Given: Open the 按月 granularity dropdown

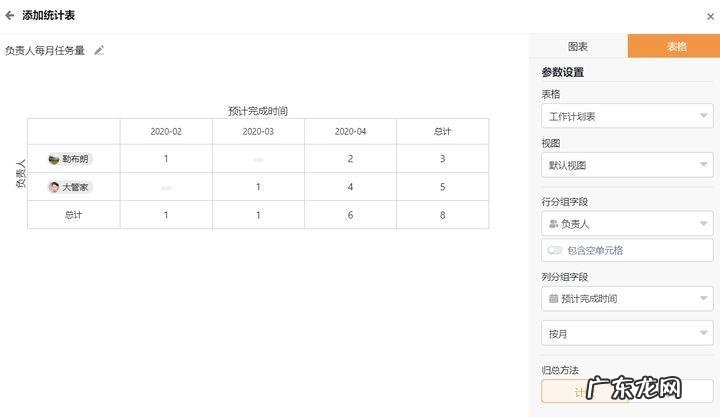Looking at the screenshot, I should tap(627, 333).
